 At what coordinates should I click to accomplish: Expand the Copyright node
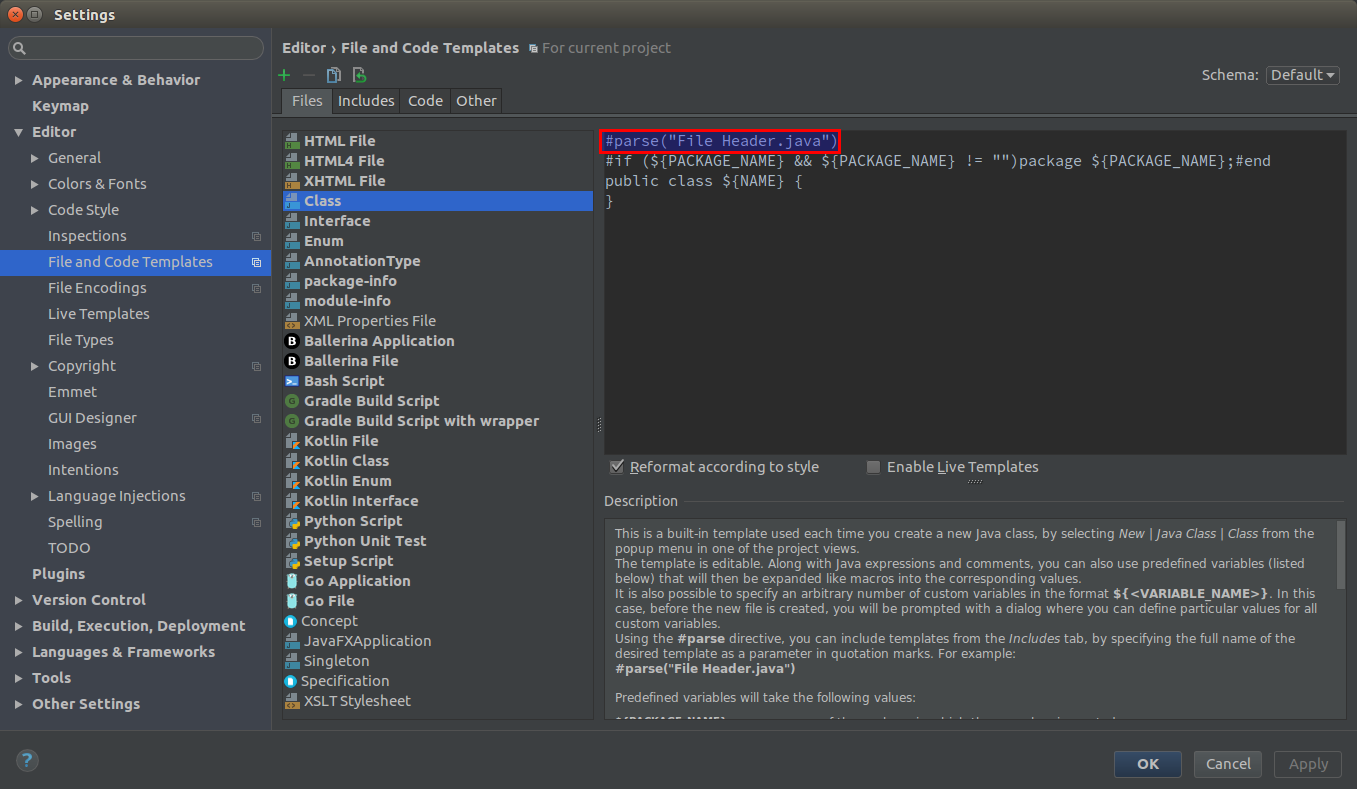tap(35, 366)
